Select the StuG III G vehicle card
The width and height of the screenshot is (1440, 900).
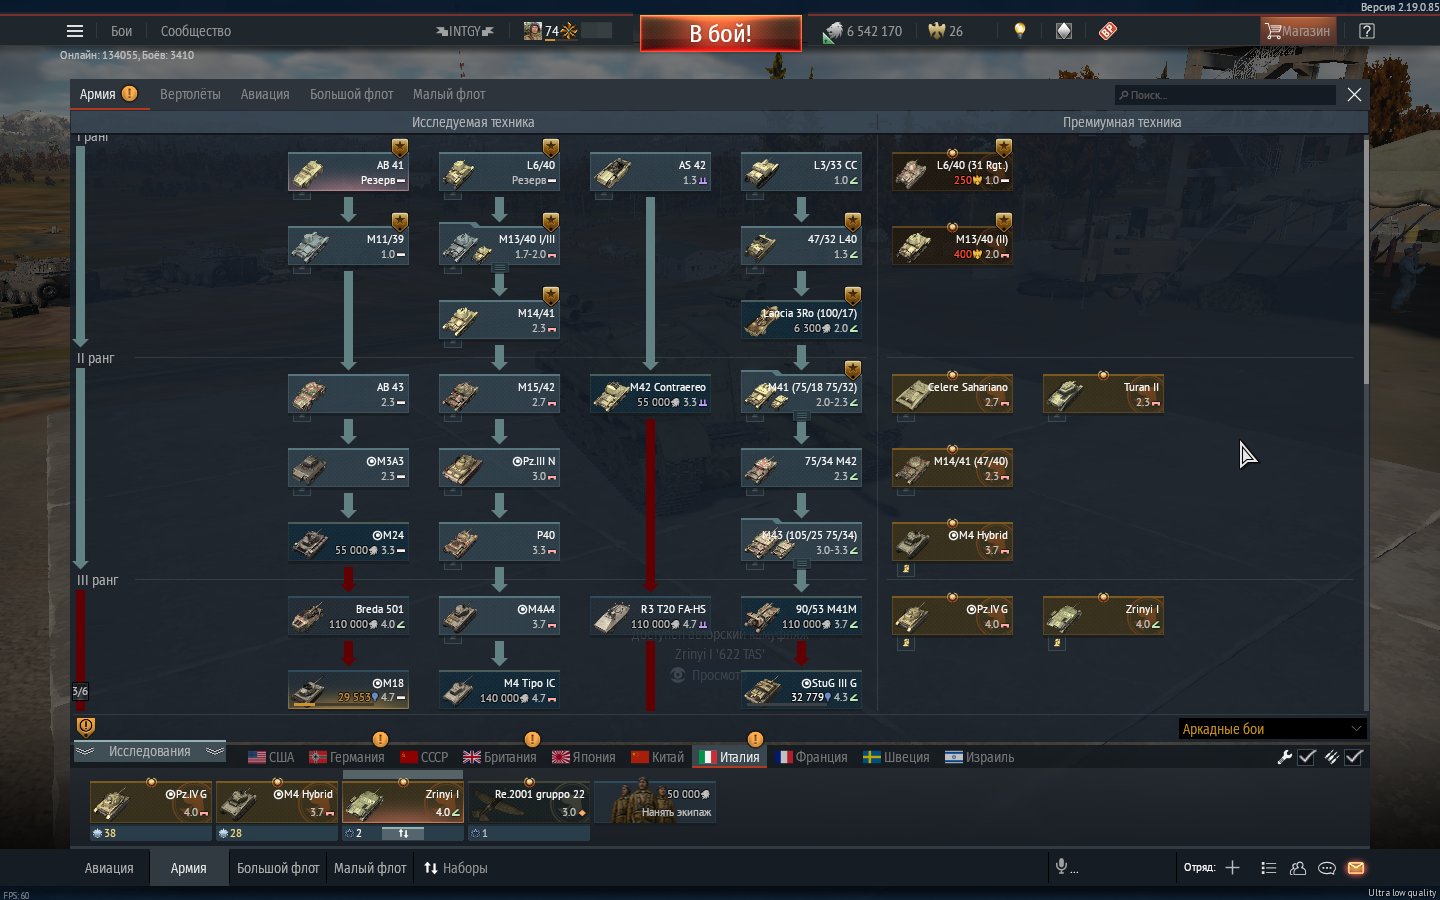(801, 690)
